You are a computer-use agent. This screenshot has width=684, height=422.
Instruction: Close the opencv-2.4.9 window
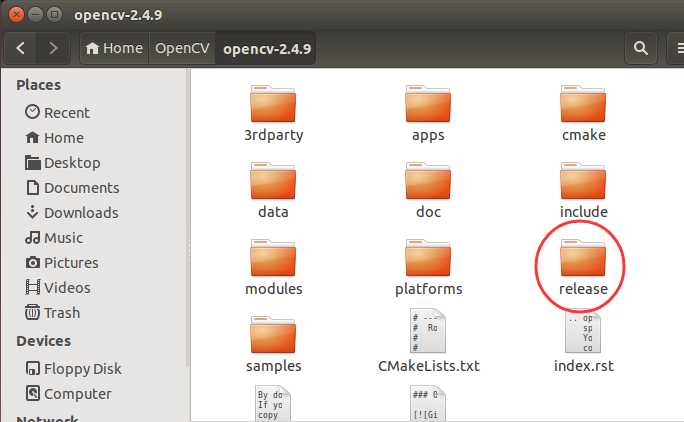16,14
